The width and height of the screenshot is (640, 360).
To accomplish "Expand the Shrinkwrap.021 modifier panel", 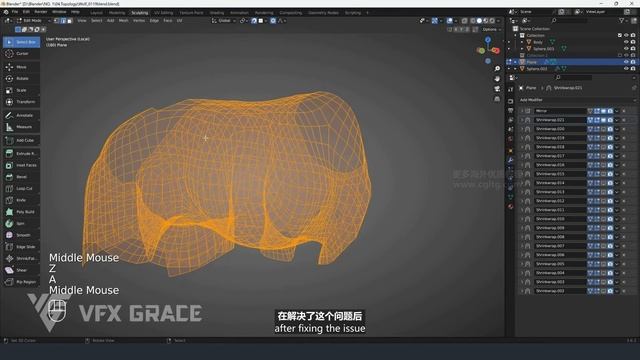I will (522, 120).
